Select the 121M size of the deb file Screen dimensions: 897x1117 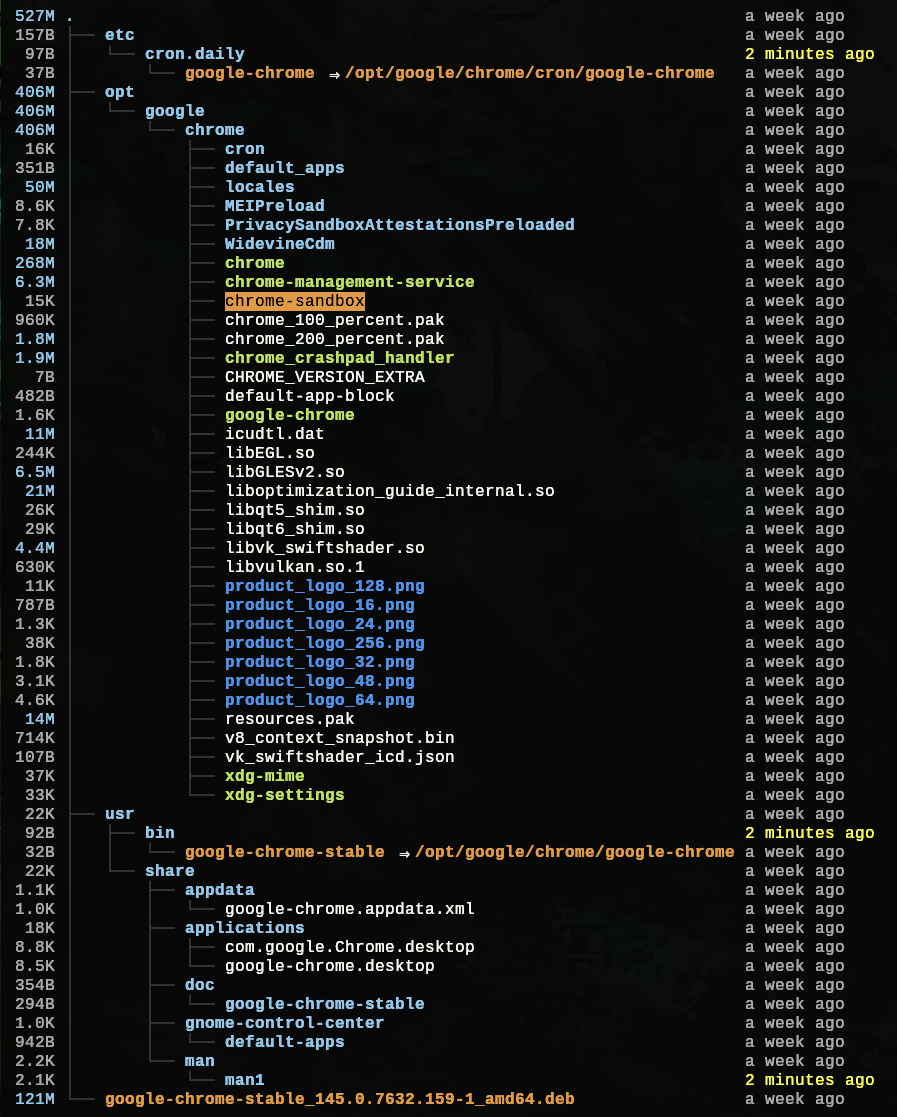coord(34,1098)
